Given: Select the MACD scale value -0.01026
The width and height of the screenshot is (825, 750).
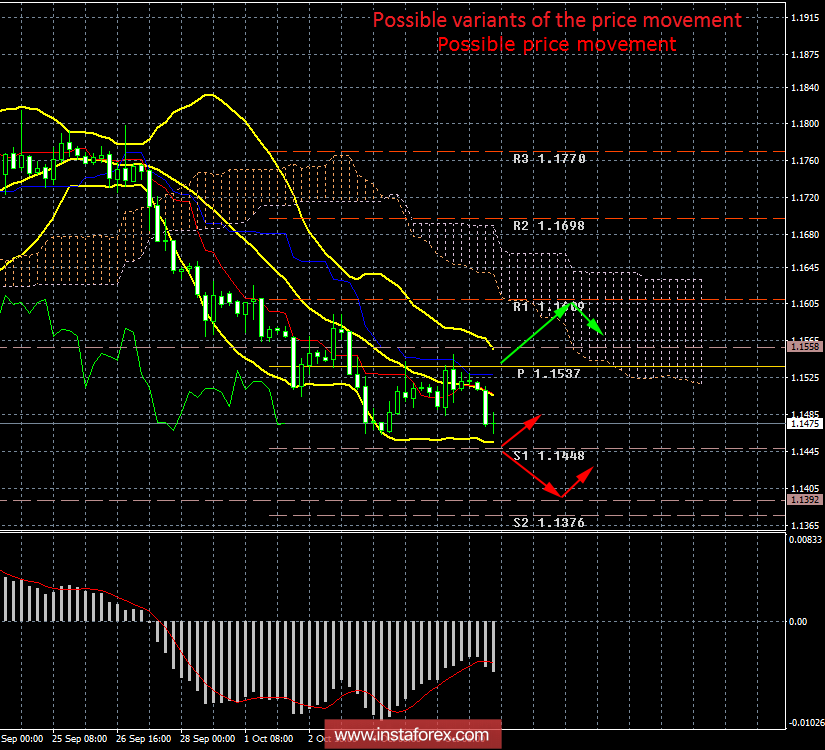Looking at the screenshot, I should tap(806, 723).
